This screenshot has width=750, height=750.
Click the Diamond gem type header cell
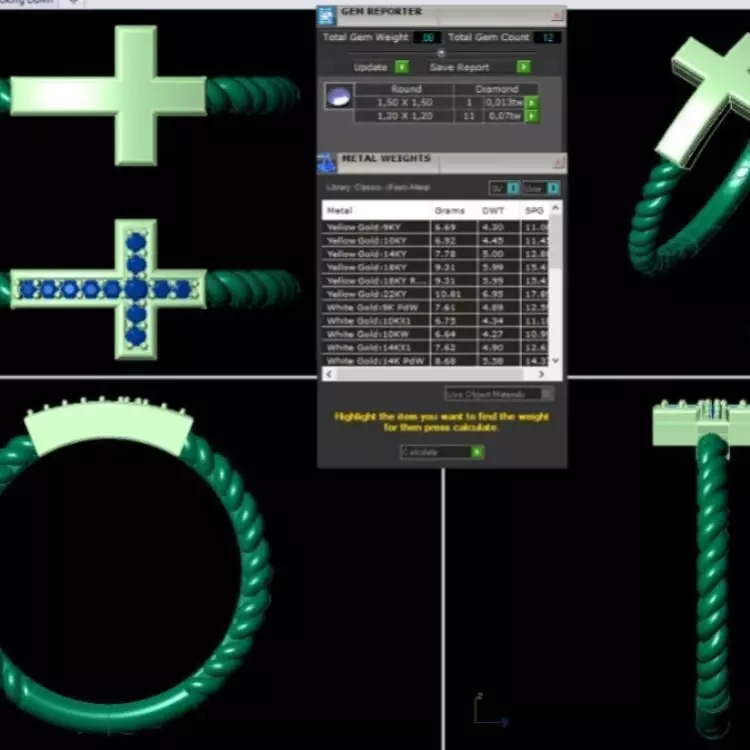point(496,89)
